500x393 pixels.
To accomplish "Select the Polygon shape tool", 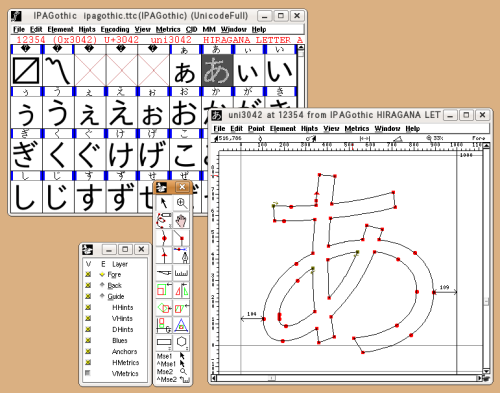I will 182,342.
